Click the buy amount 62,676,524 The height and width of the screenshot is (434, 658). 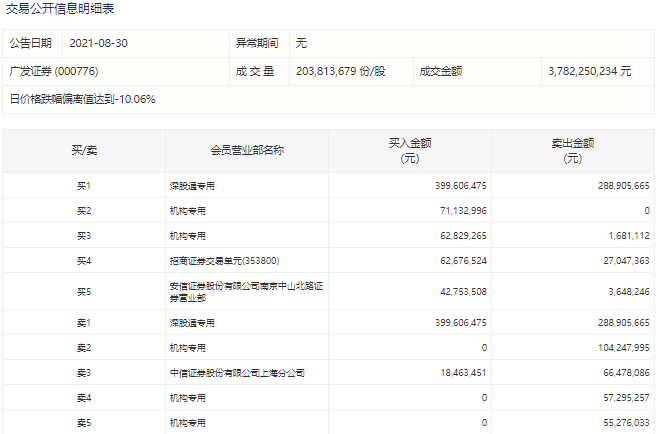click(463, 261)
